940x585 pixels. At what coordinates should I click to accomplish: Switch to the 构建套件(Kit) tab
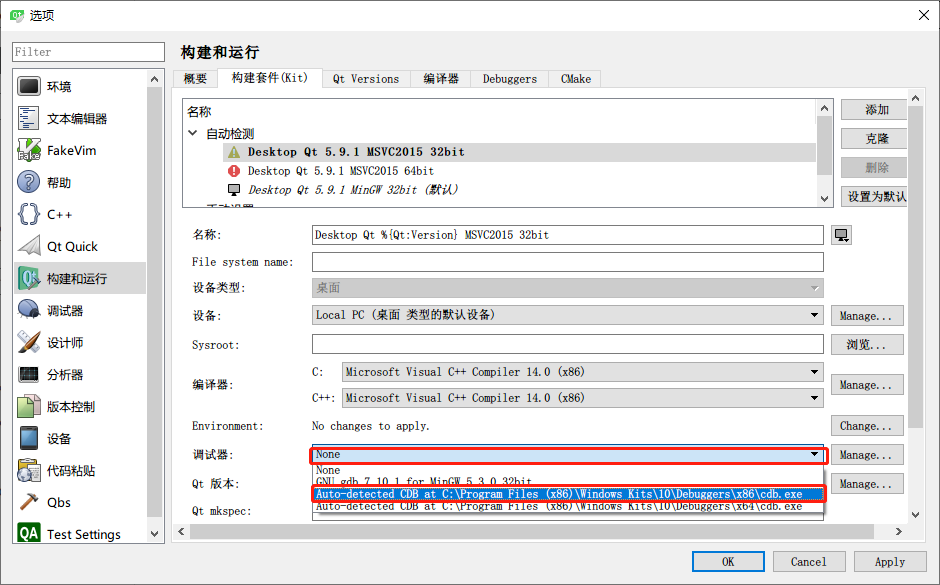tap(270, 77)
